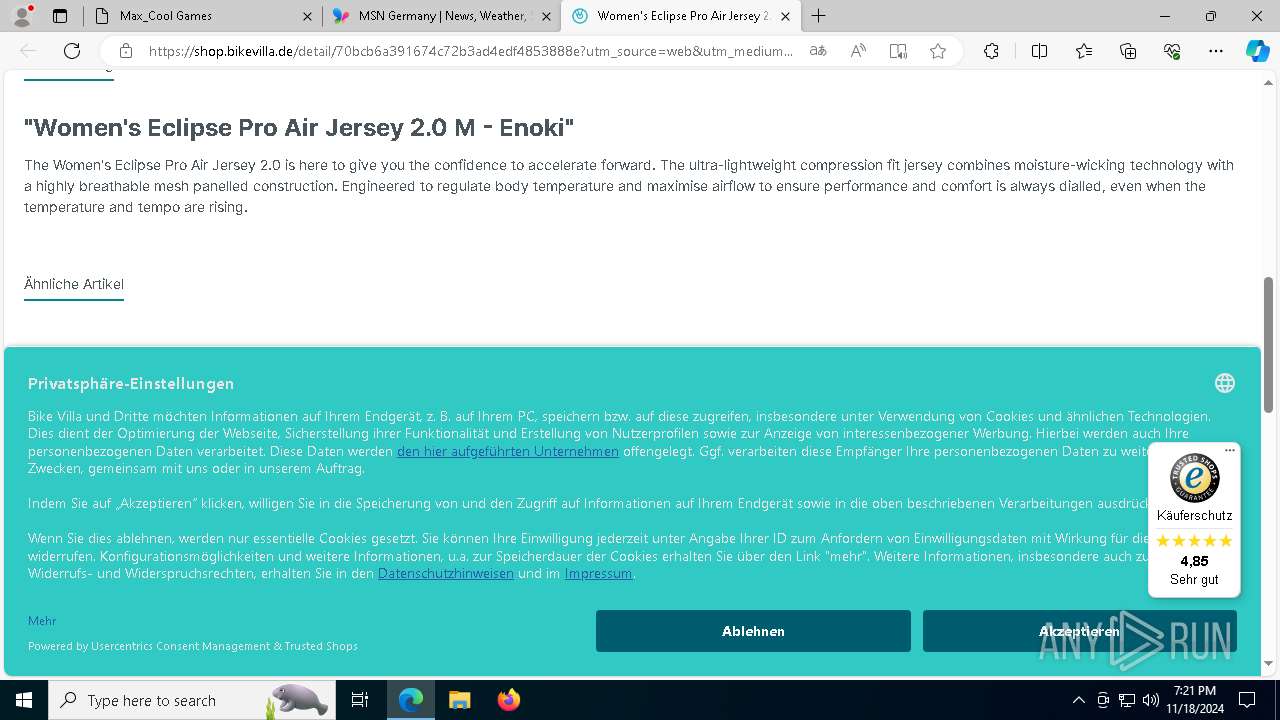Open the Datenschutzhinweisen link
Viewport: 1280px width, 720px height.
pos(446,573)
